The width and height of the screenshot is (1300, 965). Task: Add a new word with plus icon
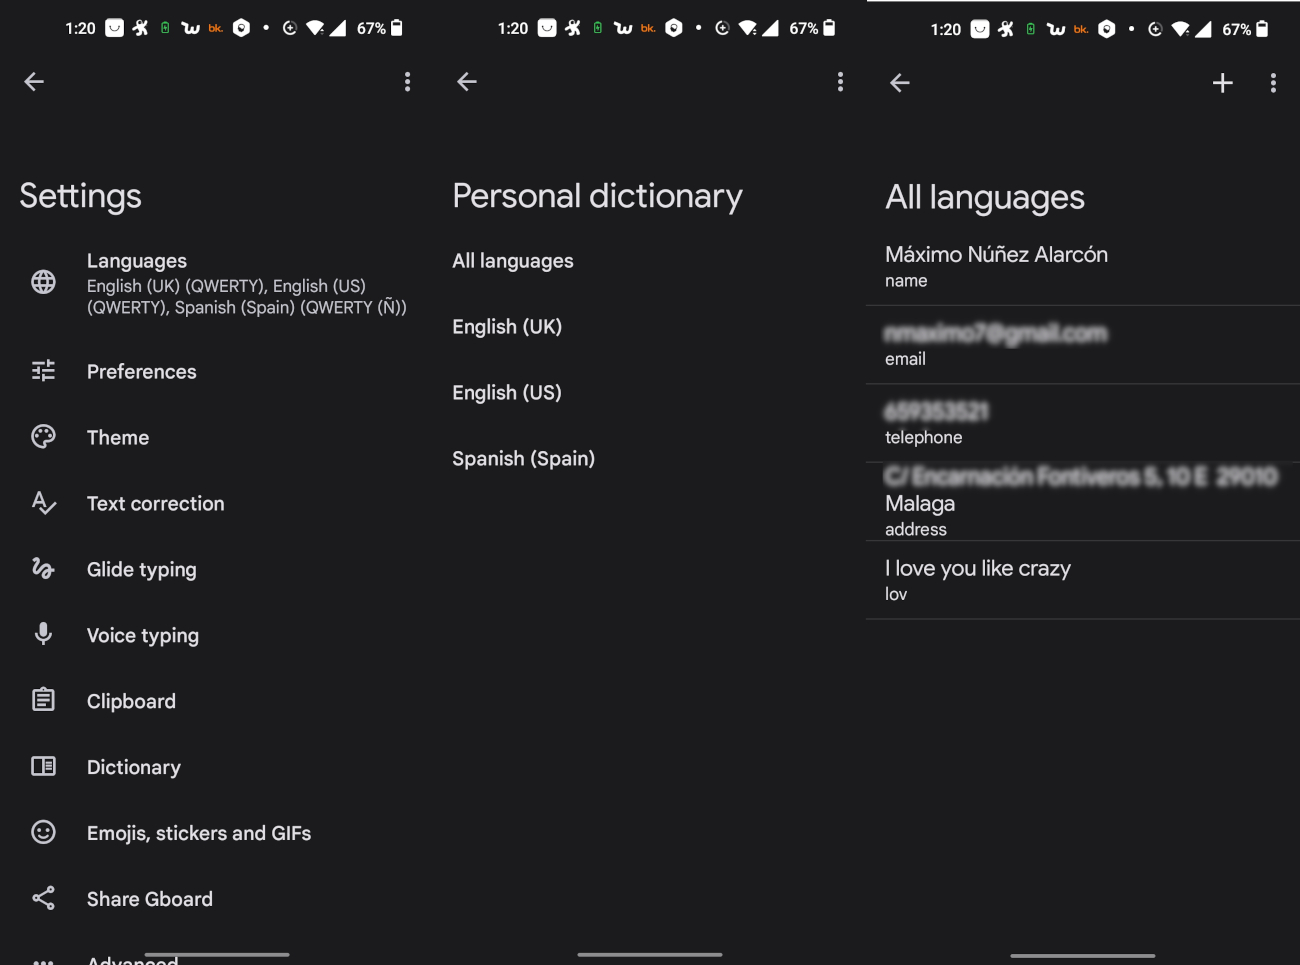(x=1222, y=83)
